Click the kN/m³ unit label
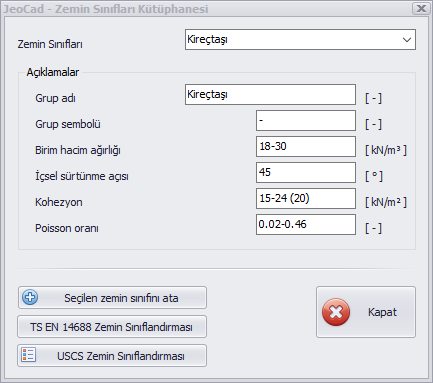 (x=386, y=150)
